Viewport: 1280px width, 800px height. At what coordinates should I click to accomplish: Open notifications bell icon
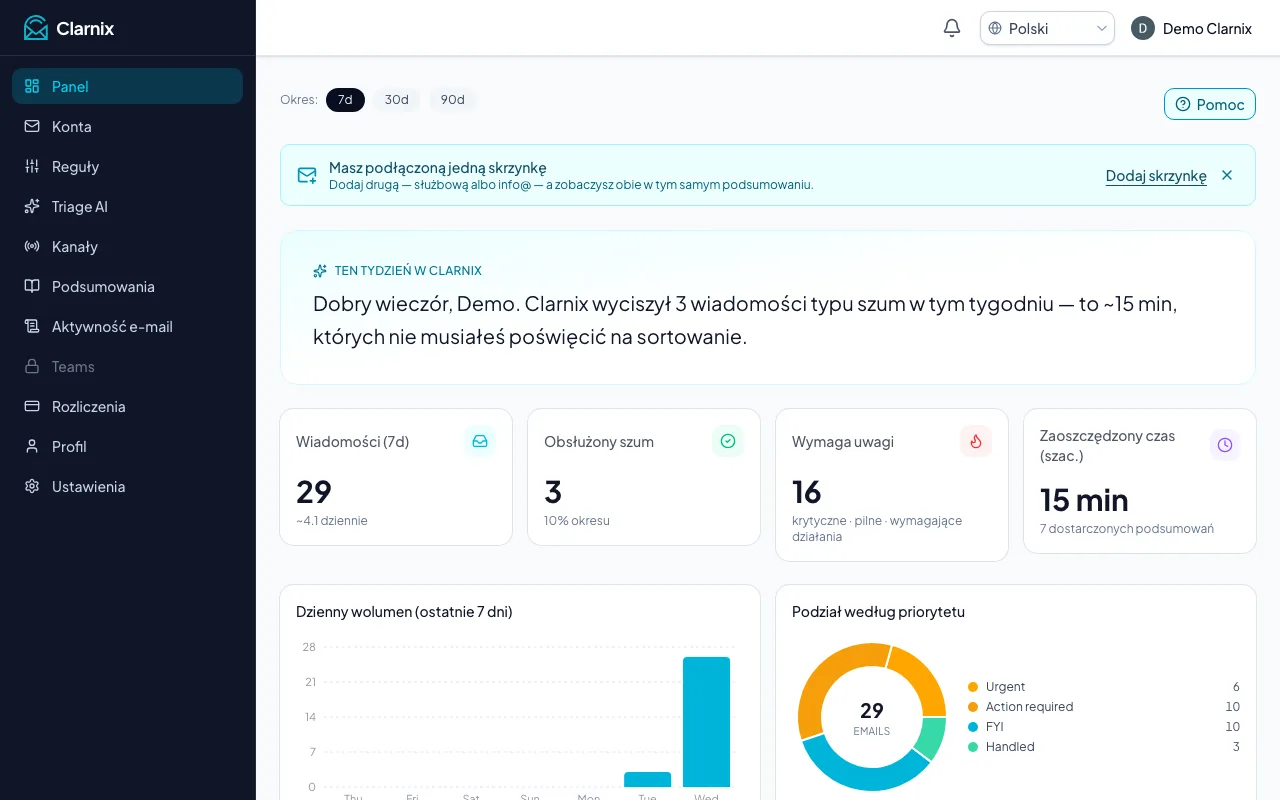pos(952,28)
